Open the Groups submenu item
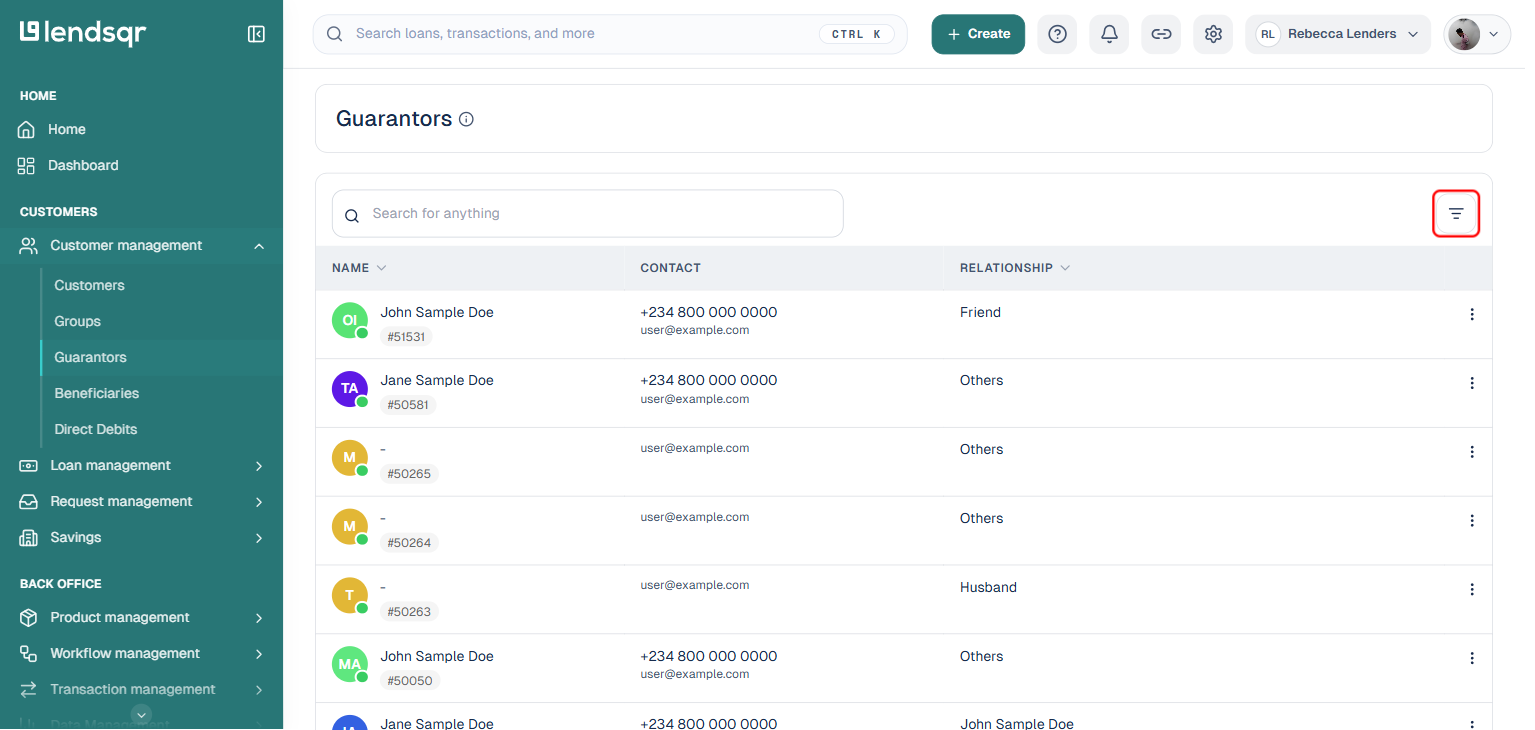 [x=77, y=322]
